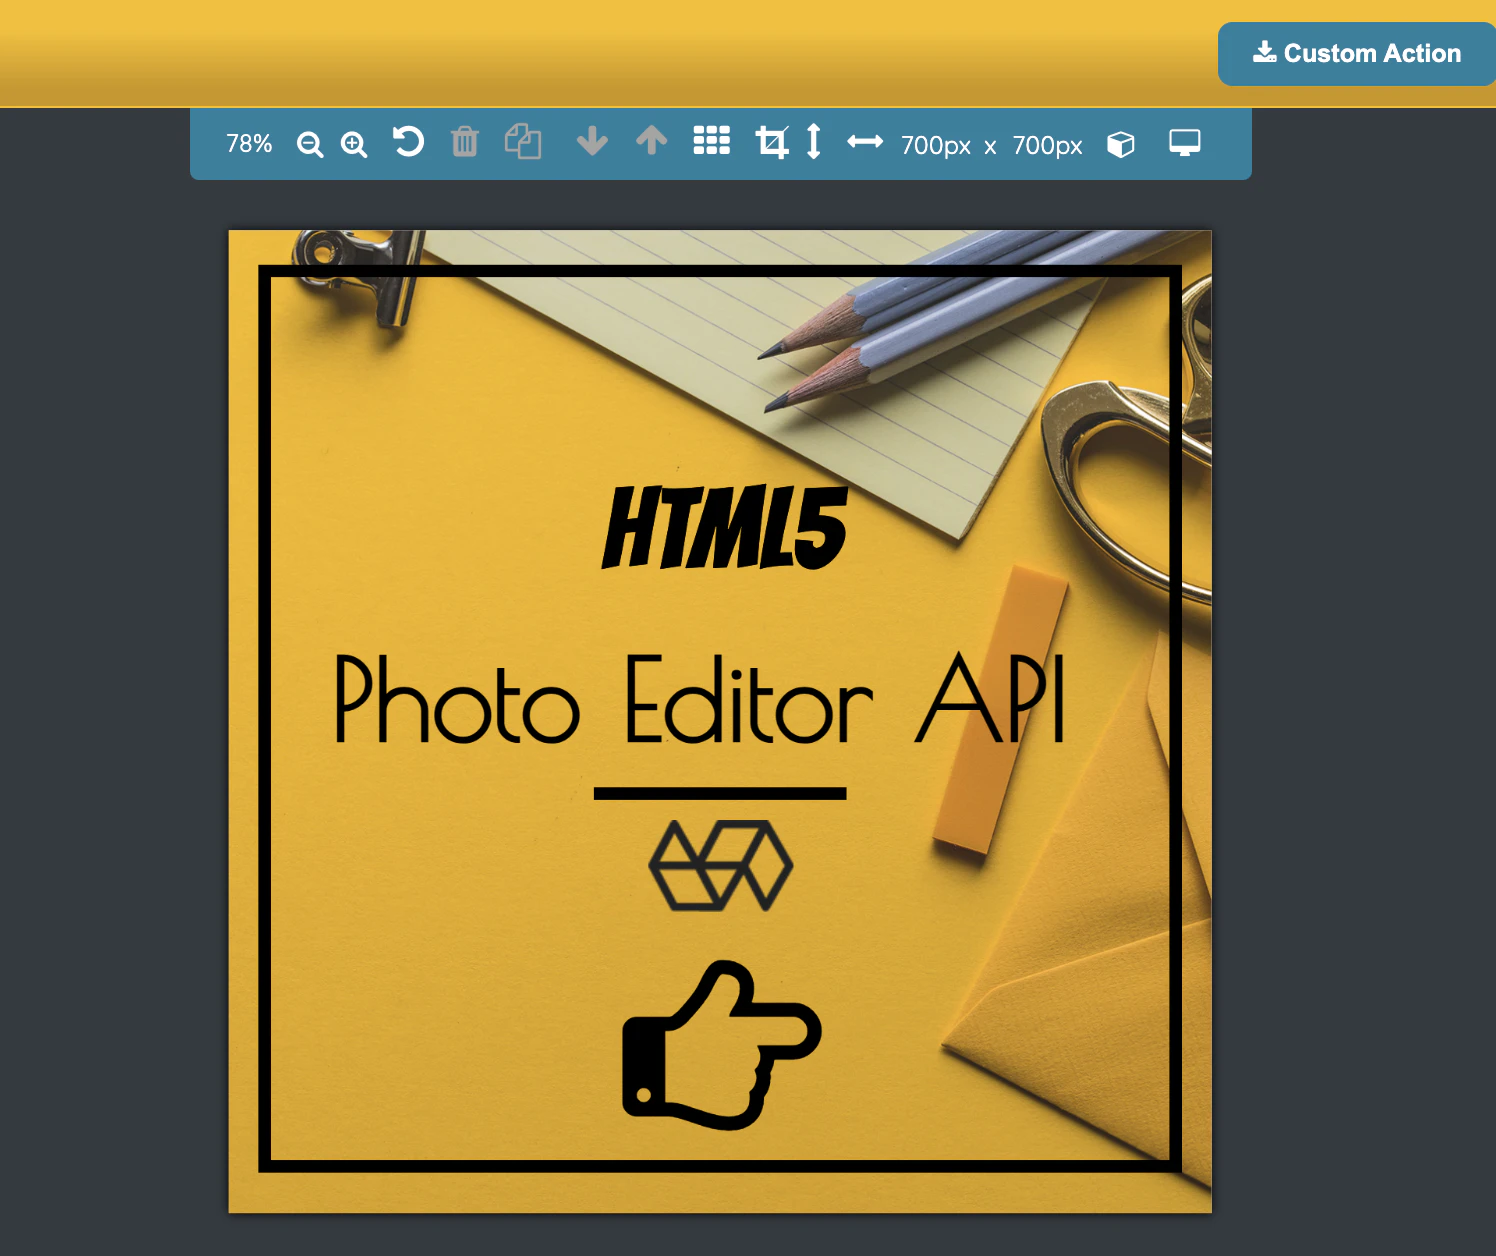
Task: Select the Zoom in tool
Action: click(353, 144)
